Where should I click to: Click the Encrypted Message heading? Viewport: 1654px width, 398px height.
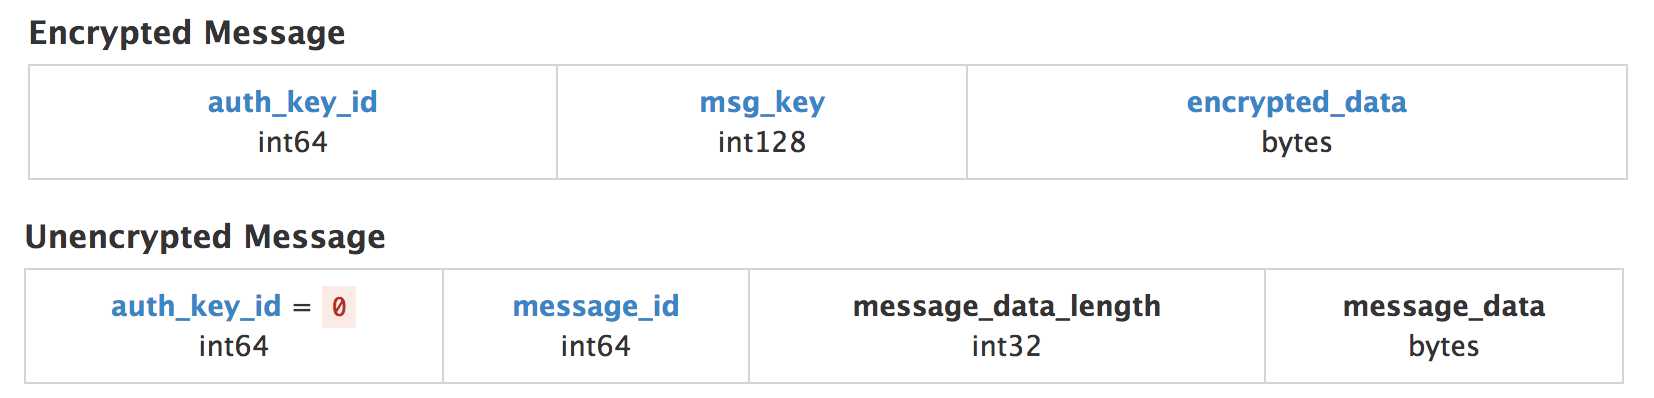tap(187, 33)
